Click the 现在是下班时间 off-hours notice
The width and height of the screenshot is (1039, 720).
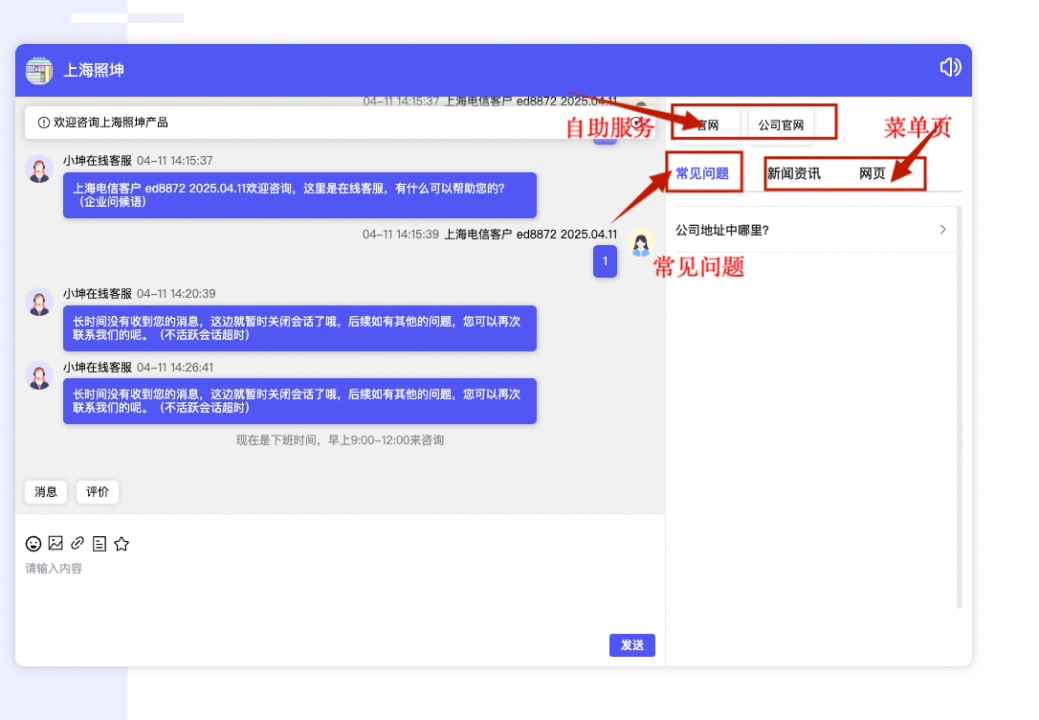point(340,440)
